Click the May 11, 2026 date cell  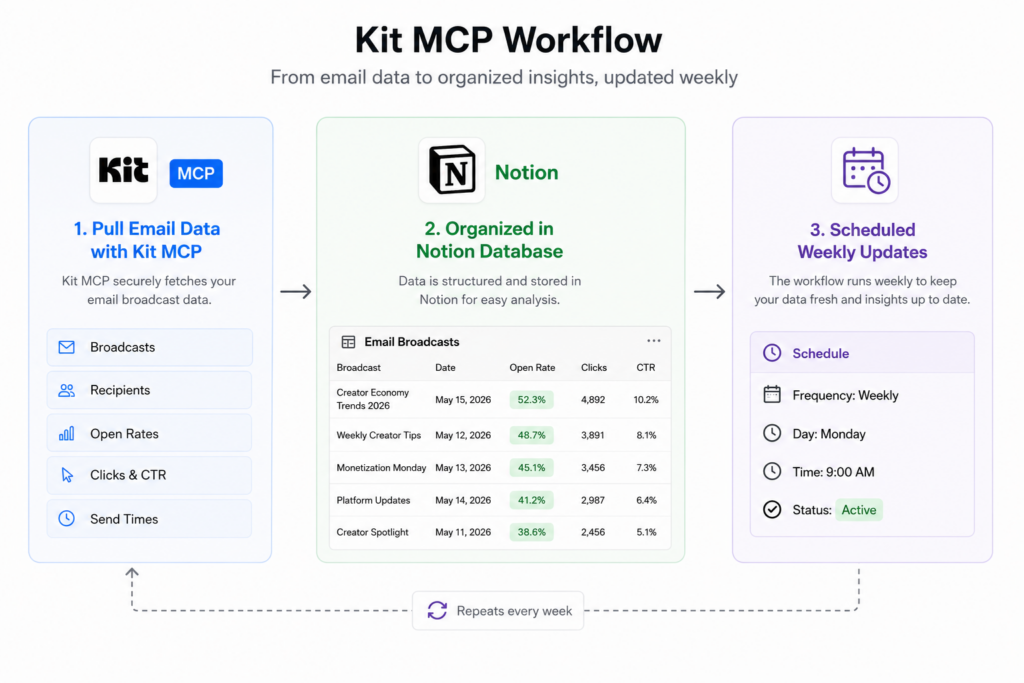coord(463,532)
